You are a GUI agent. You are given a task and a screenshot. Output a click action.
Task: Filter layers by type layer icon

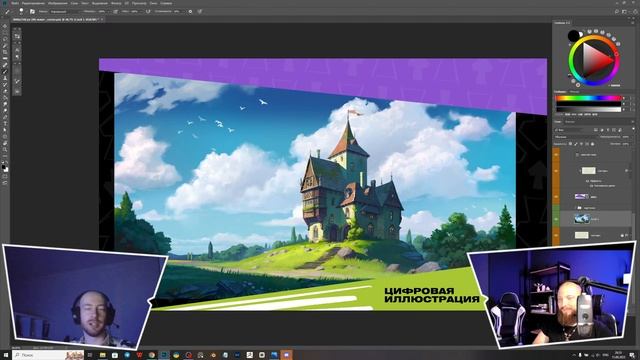pos(608,130)
